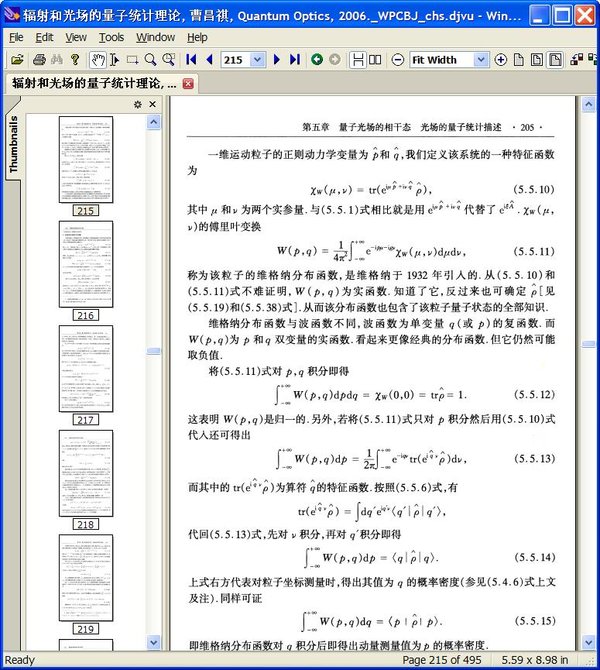600x670 pixels.
Task: Maximize the WinDjView window
Action: [x=562, y=15]
